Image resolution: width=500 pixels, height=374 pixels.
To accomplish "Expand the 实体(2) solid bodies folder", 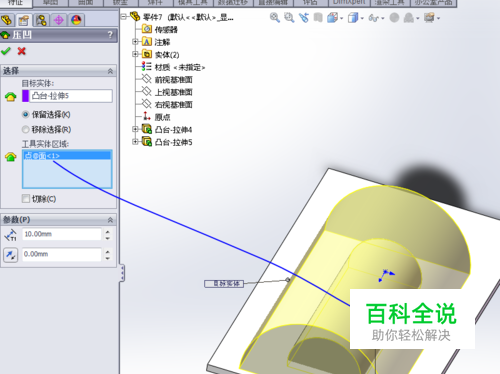I will tap(135, 54).
